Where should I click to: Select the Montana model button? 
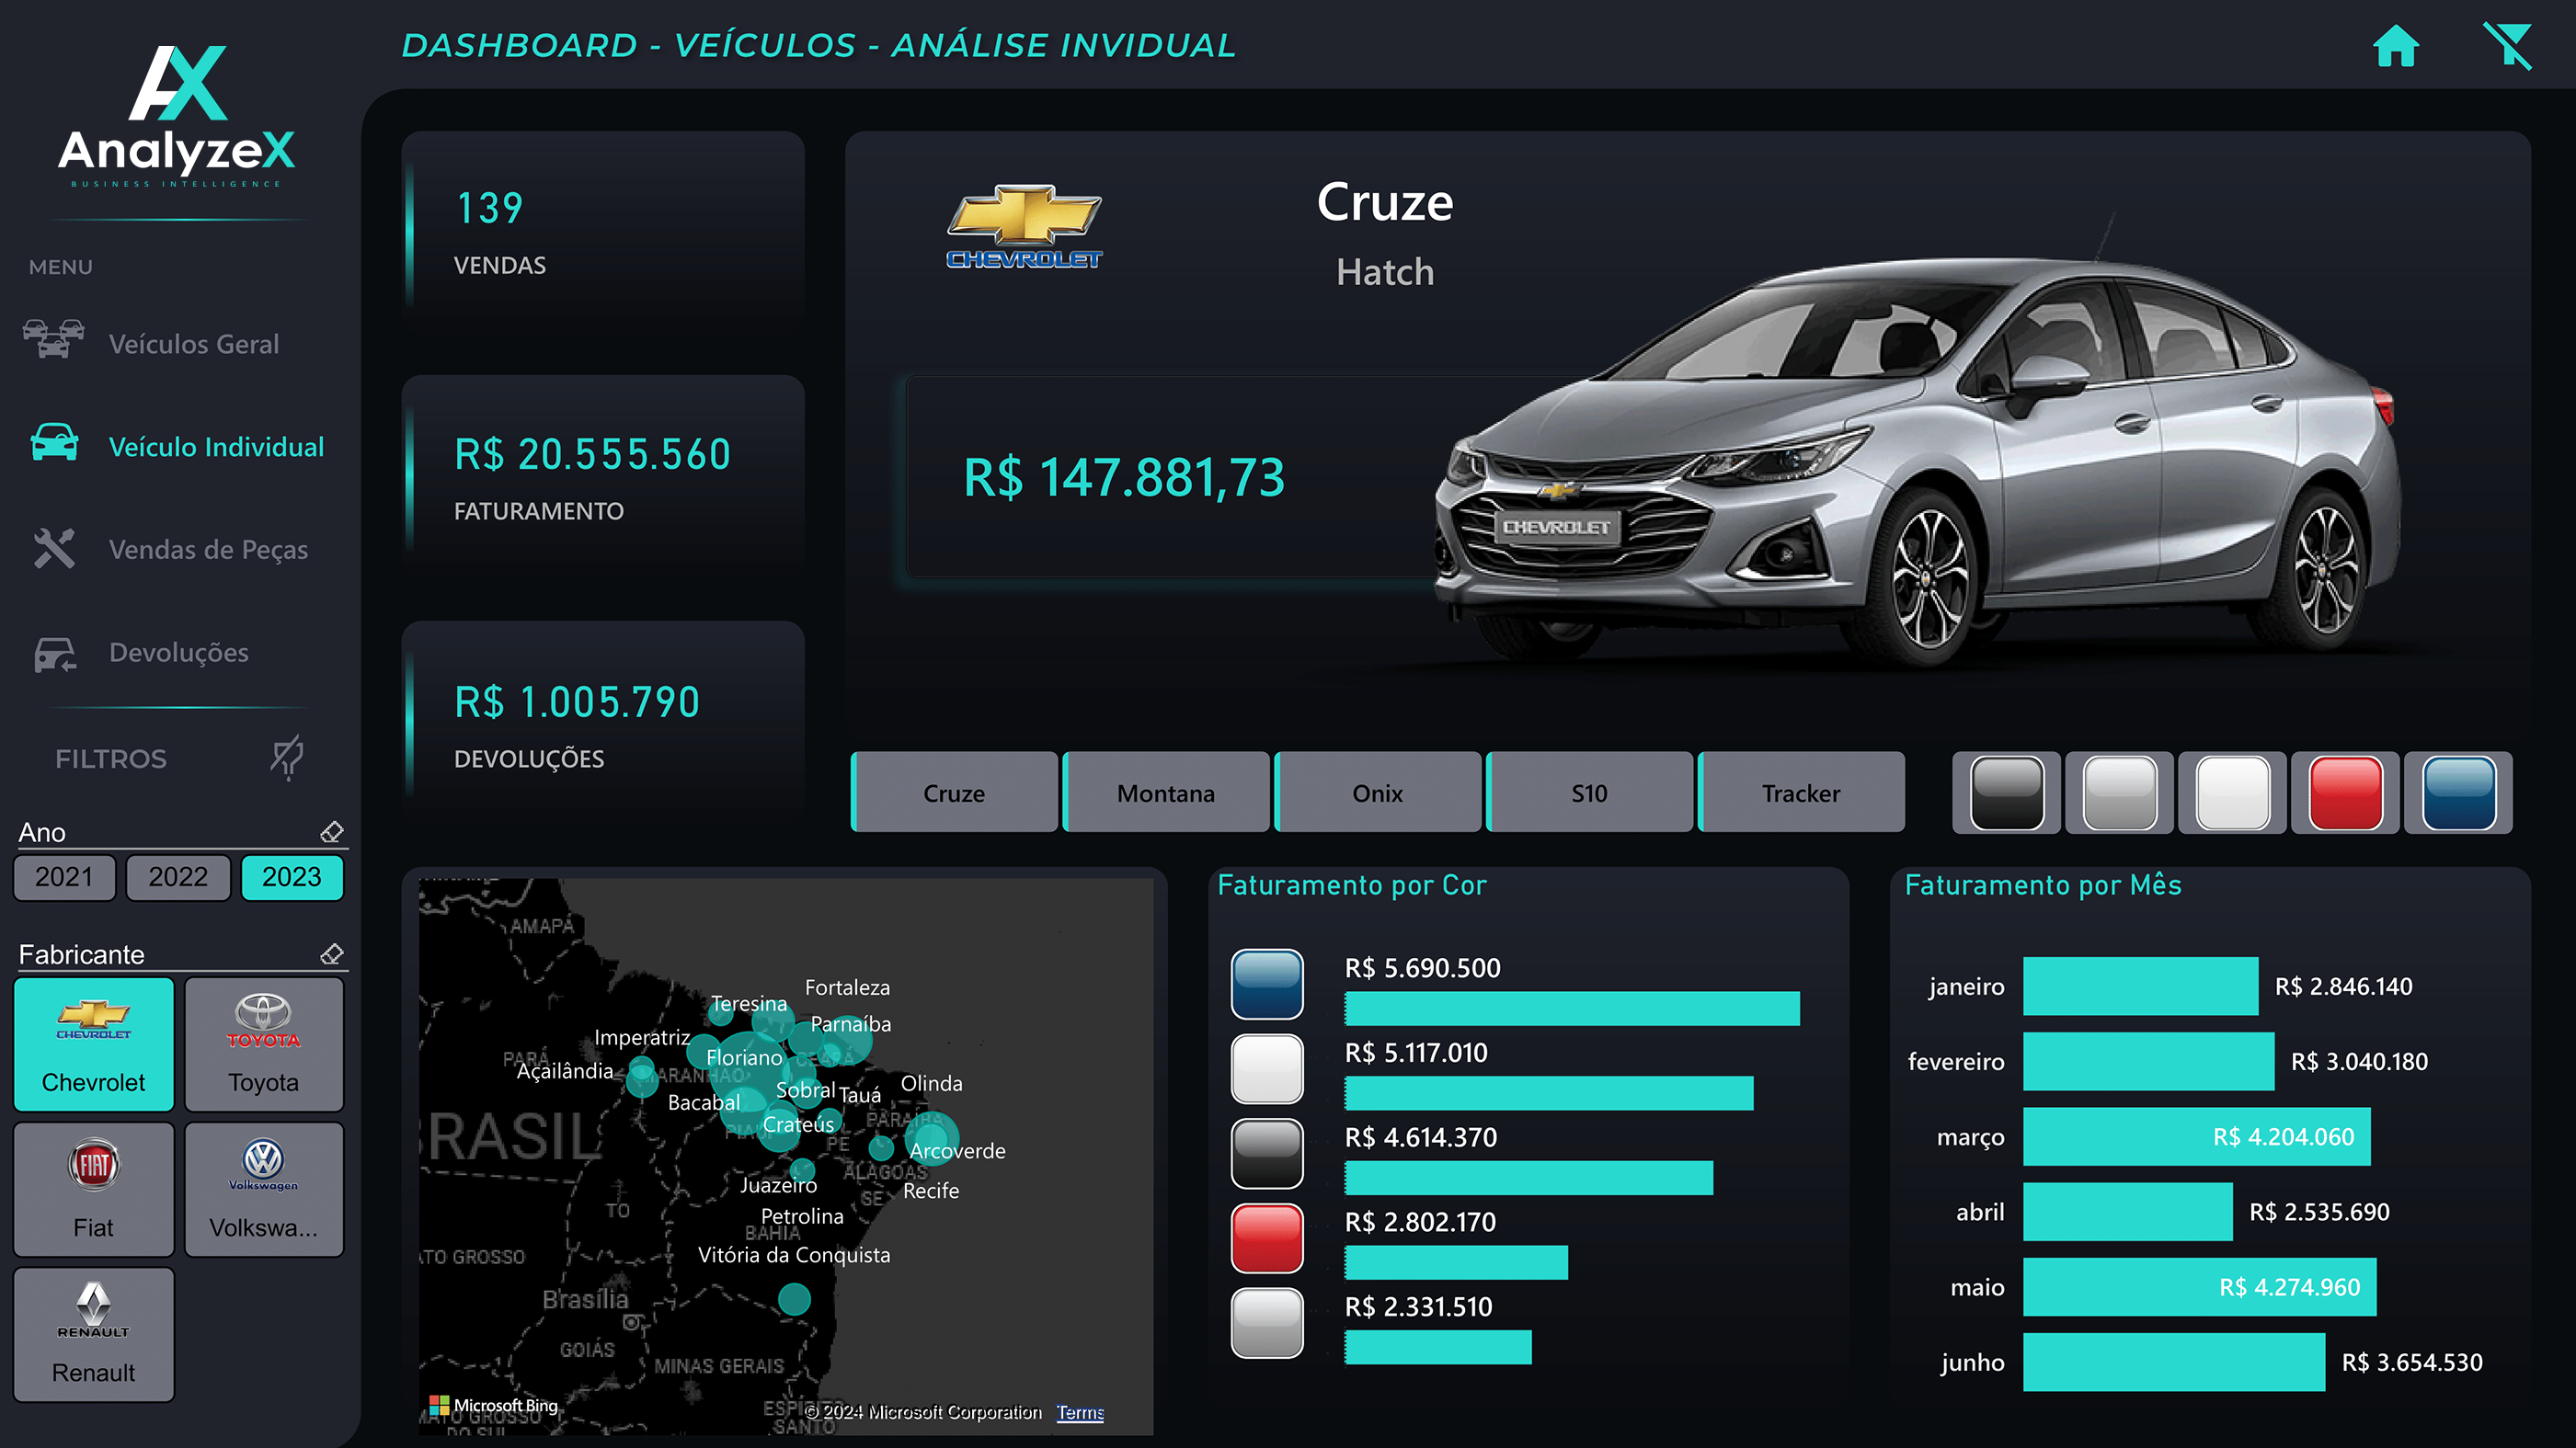coord(1166,792)
